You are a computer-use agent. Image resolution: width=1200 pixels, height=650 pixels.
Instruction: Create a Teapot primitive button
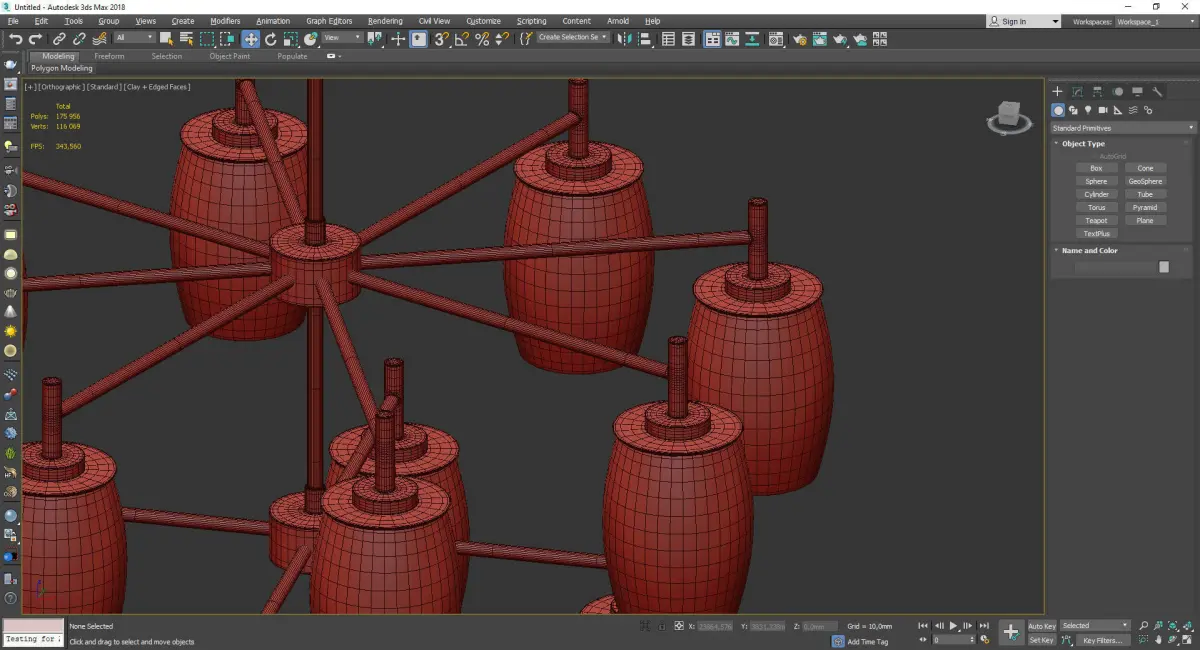click(x=1097, y=221)
